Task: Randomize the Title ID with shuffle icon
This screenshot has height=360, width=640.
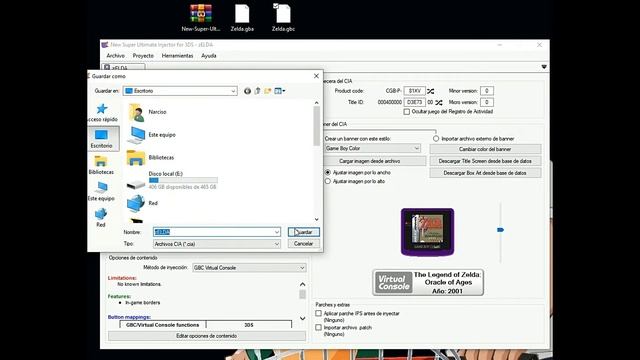Action: pos(439,102)
